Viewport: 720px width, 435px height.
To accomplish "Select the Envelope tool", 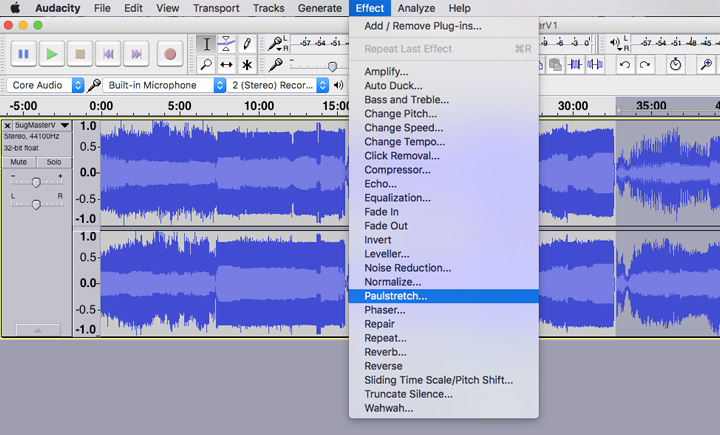I will point(226,44).
